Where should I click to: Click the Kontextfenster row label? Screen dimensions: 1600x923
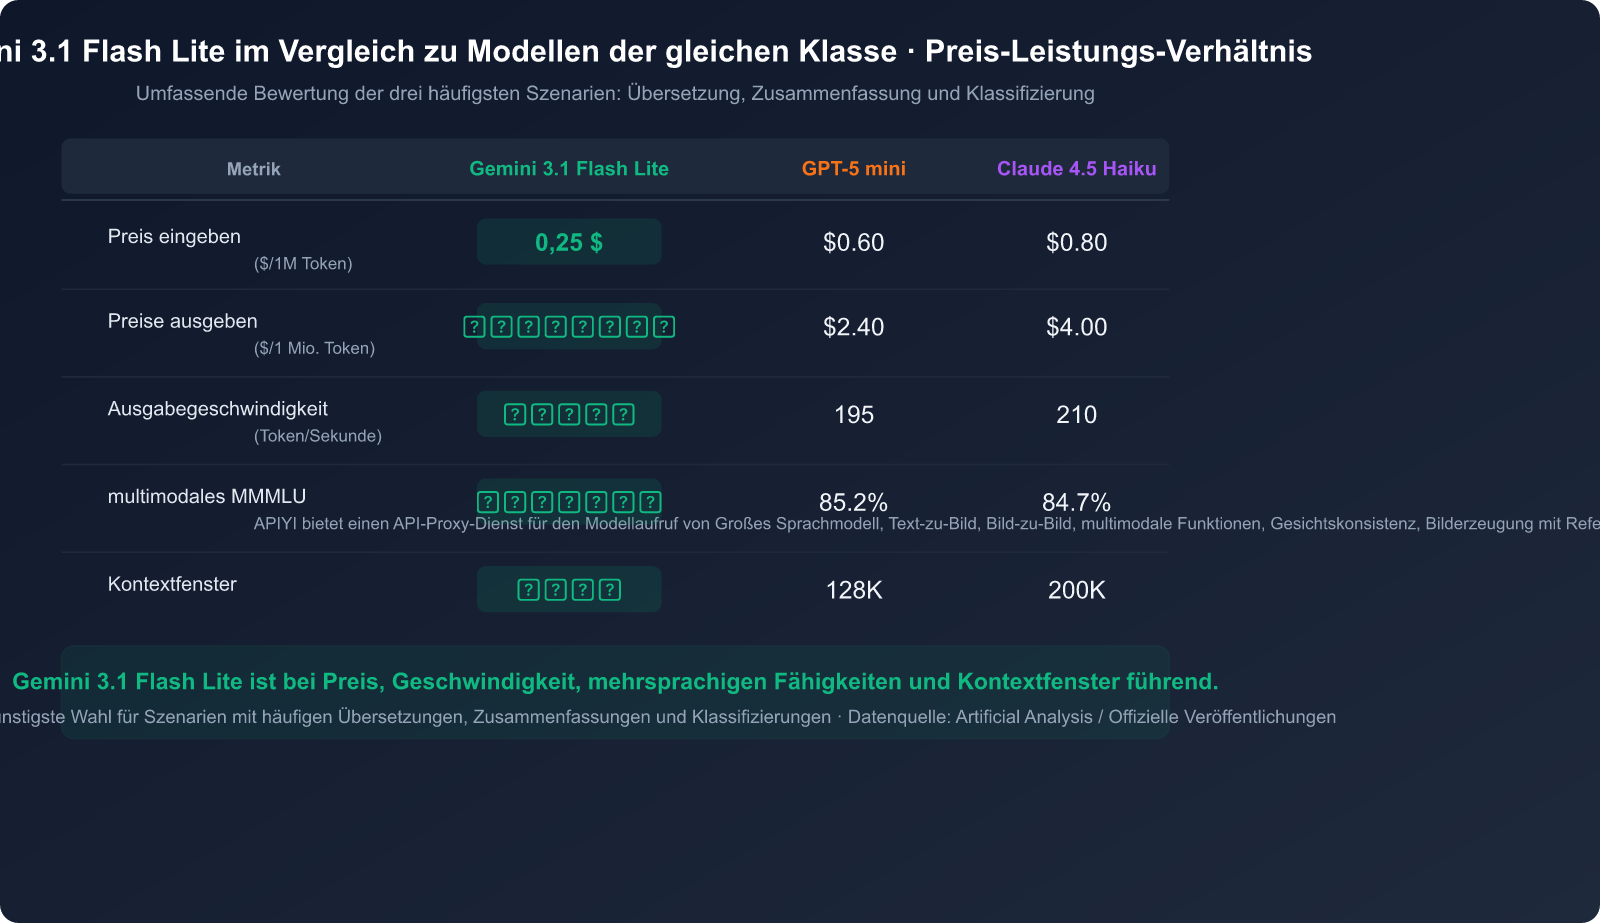172,584
